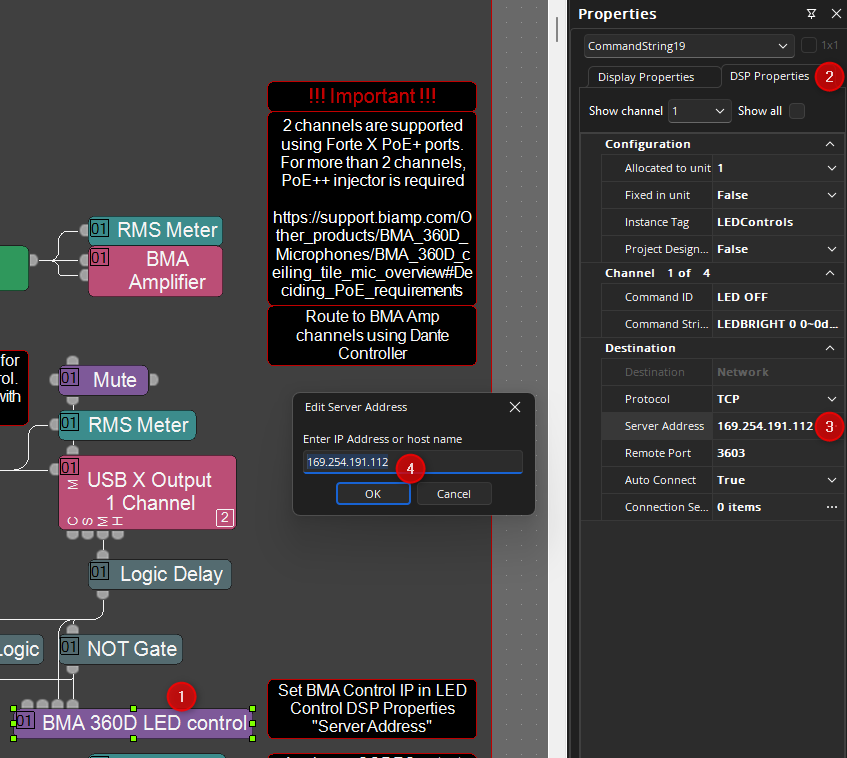Click the Command String value LEDBRIGHT
The height and width of the screenshot is (758, 847).
pos(777,324)
